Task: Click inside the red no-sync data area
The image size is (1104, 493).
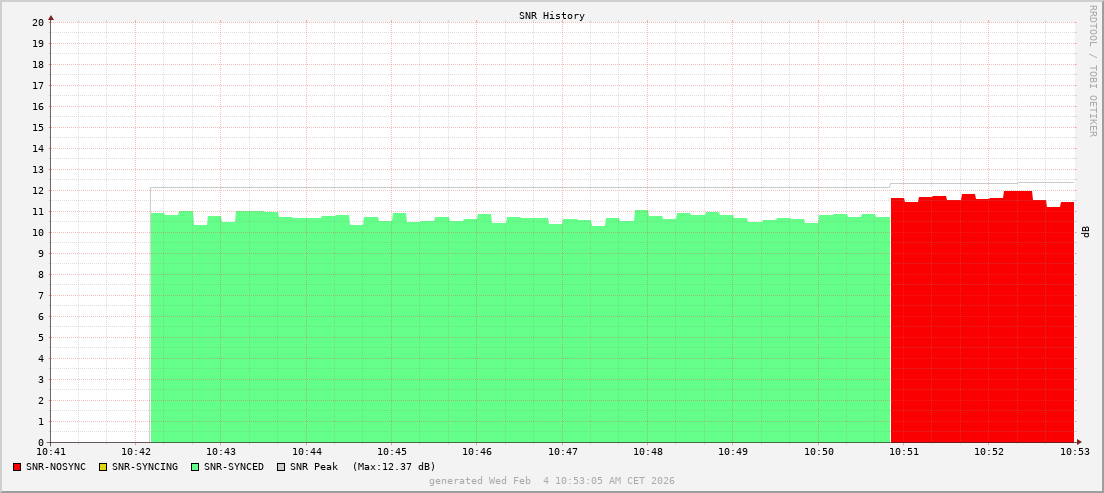Action: click(x=980, y=320)
